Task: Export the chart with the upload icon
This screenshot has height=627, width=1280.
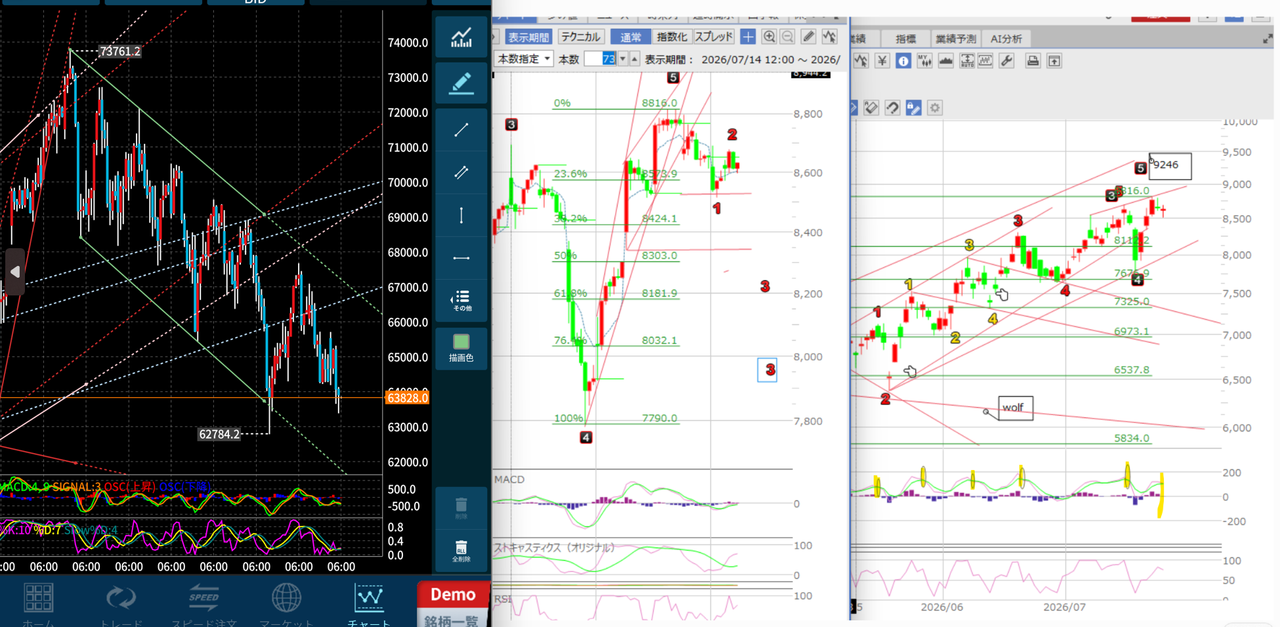Action: point(1054,61)
